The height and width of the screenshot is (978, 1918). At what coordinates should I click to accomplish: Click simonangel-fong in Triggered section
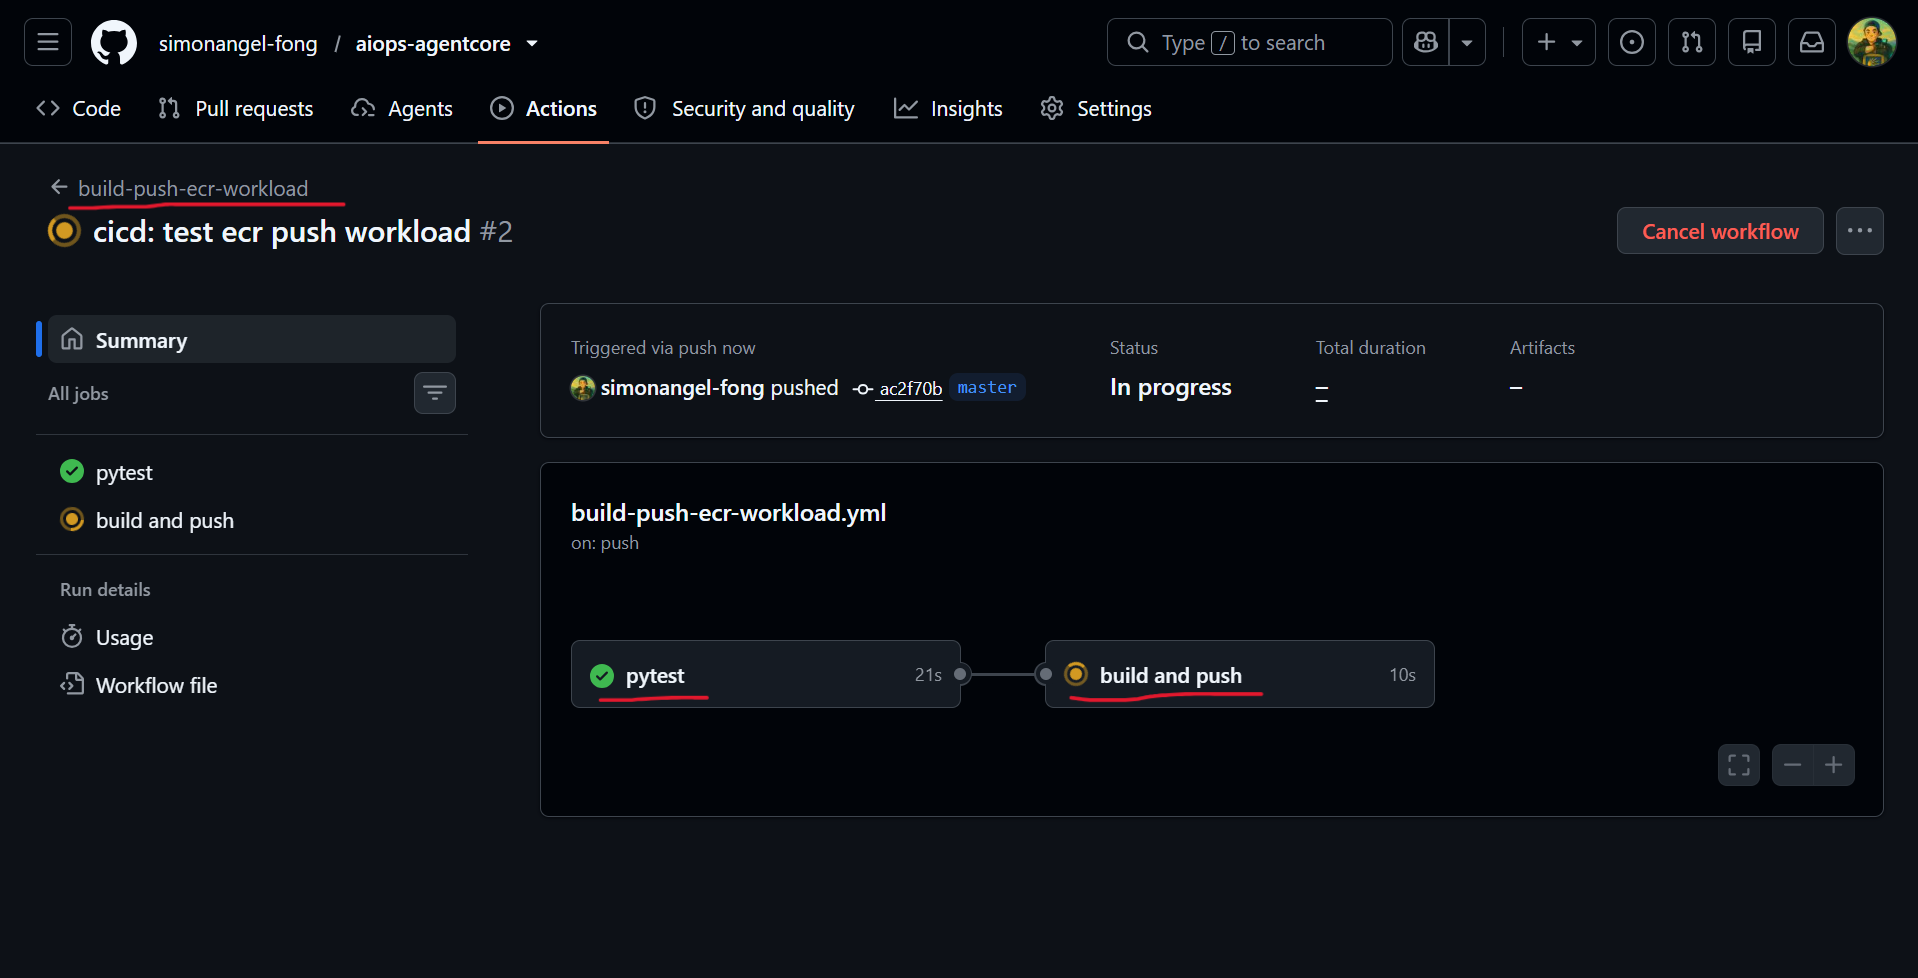tap(682, 388)
